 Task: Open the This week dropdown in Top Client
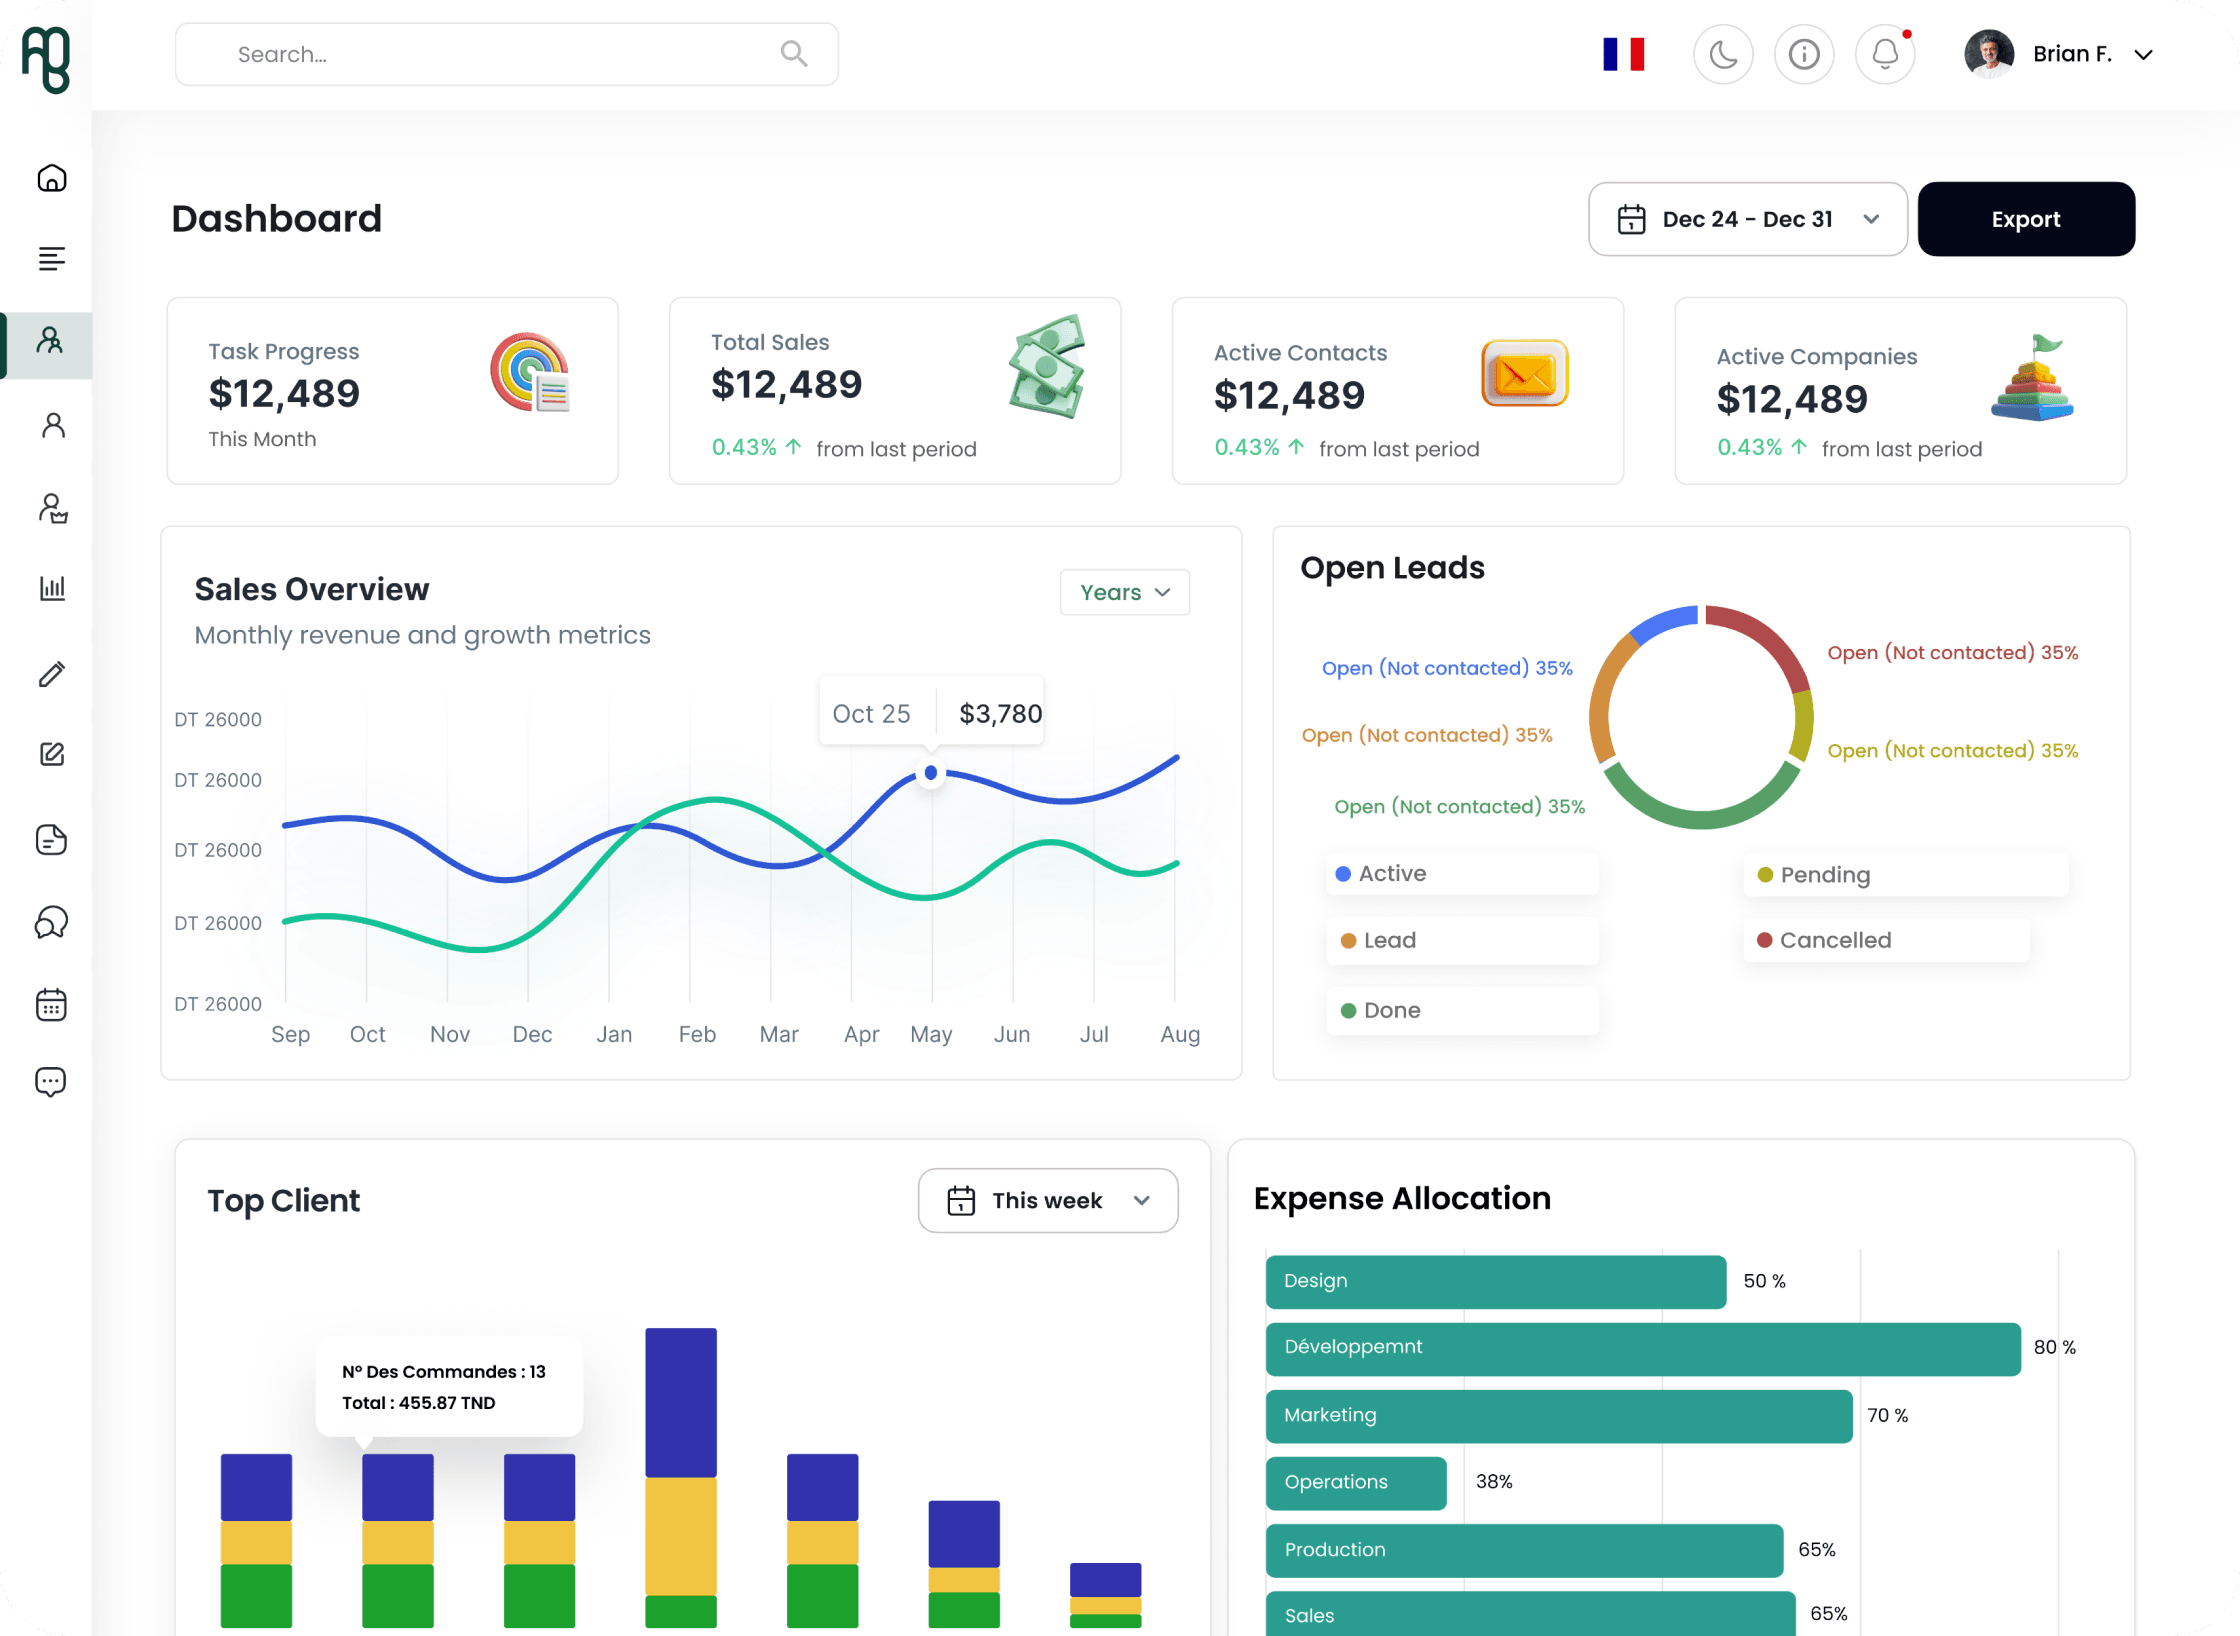[x=1048, y=1200]
